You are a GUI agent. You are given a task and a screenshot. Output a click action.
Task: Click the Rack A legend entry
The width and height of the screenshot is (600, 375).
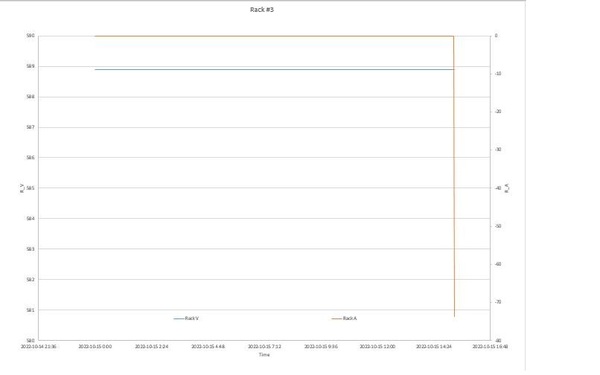point(344,318)
